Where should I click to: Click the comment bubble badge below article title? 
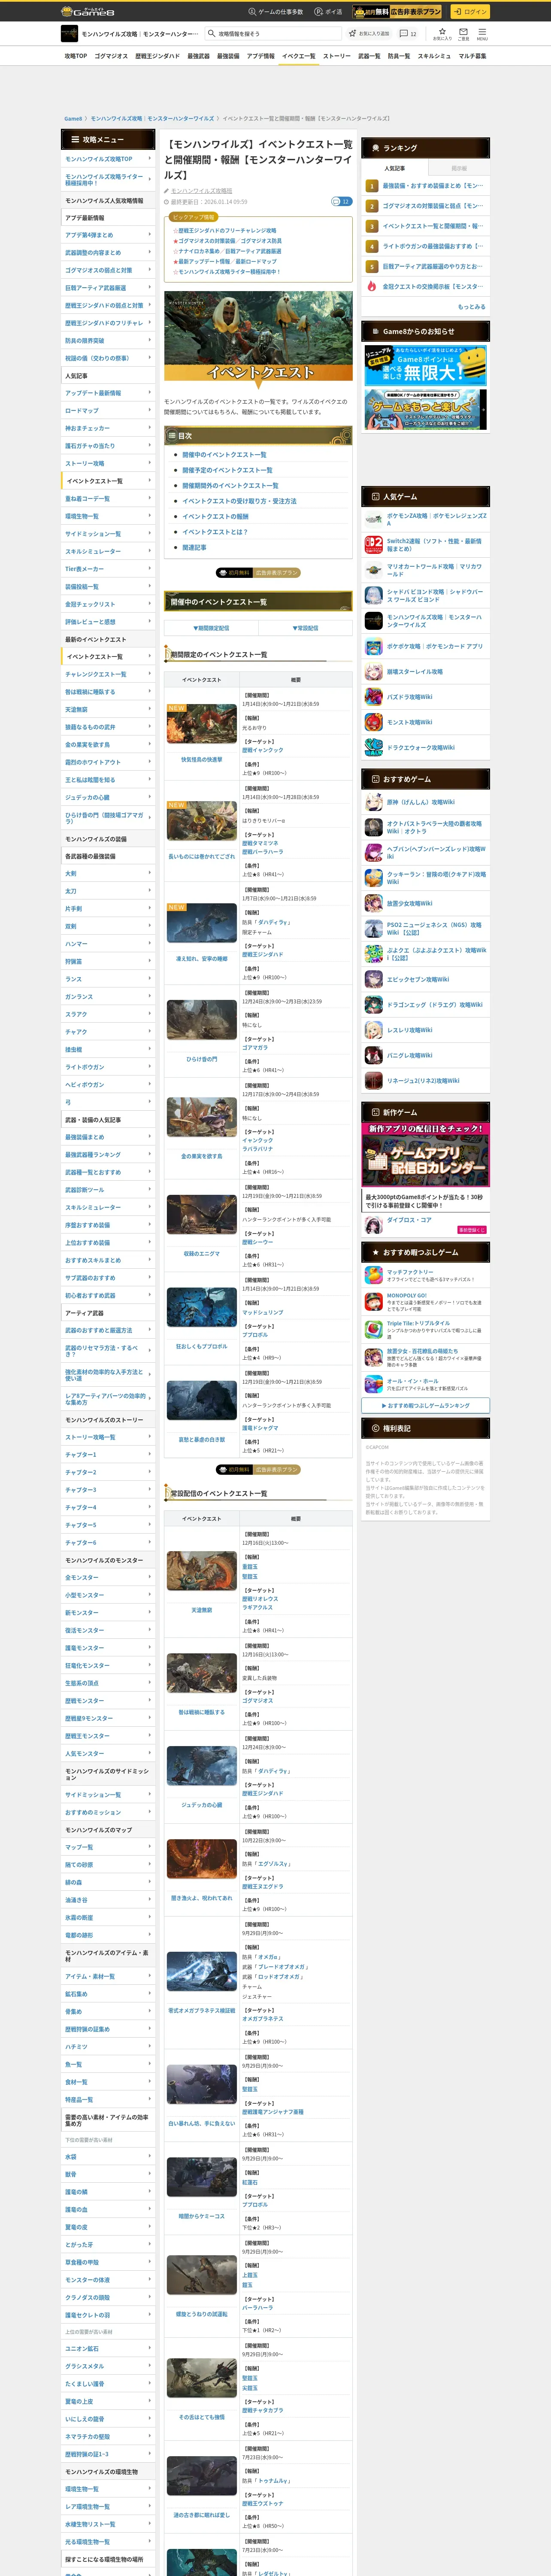click(x=341, y=201)
